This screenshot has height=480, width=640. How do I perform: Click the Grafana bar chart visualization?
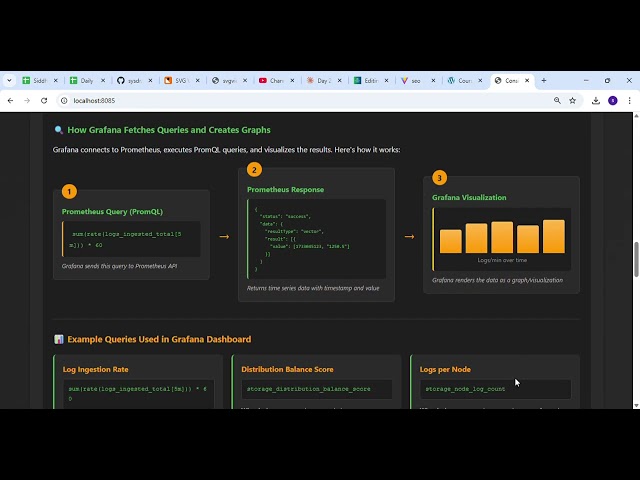(502, 238)
